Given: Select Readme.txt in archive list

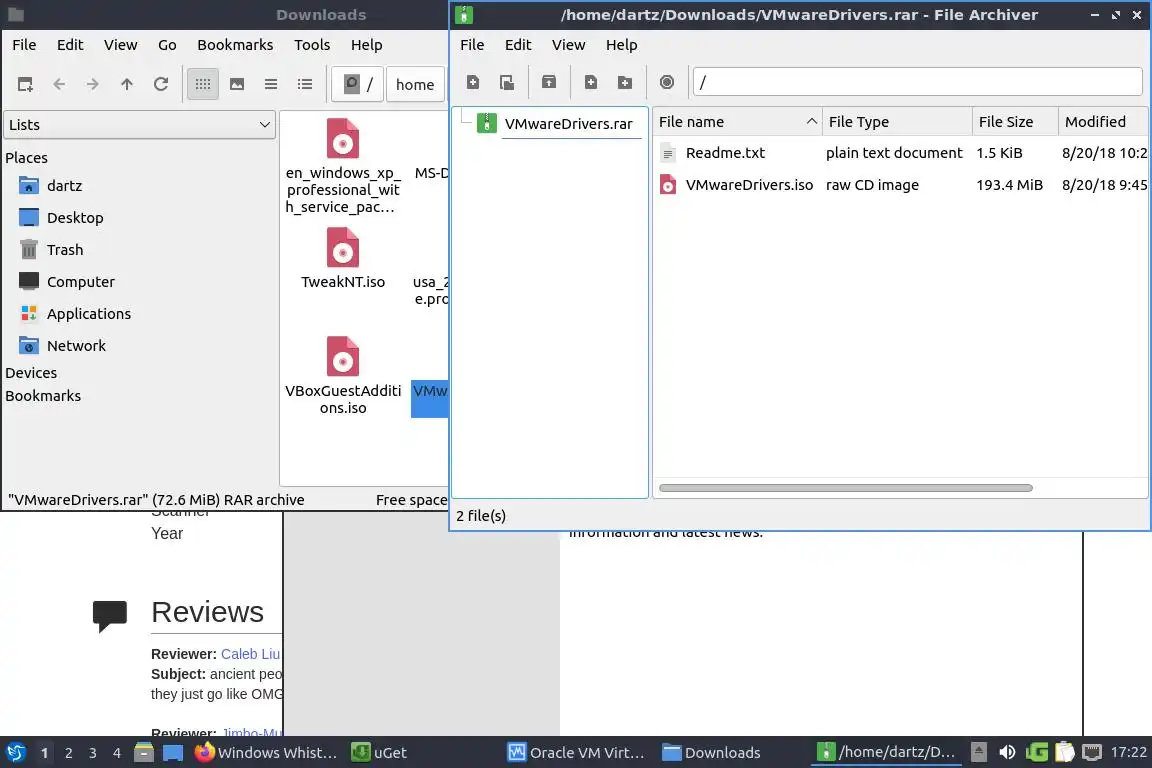Looking at the screenshot, I should click(725, 153).
